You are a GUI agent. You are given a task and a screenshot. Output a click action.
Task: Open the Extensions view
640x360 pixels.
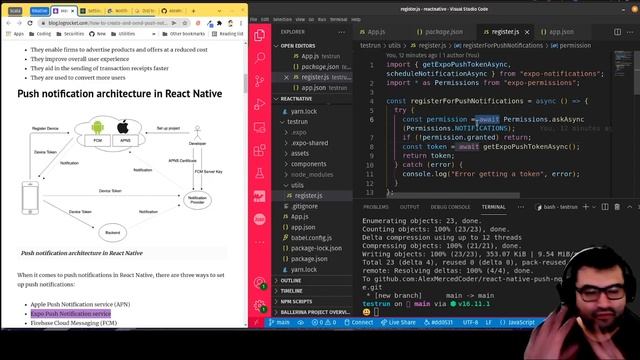[260, 151]
